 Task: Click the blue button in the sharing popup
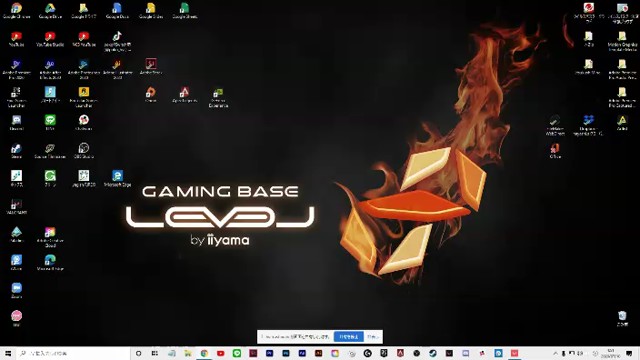(349, 337)
